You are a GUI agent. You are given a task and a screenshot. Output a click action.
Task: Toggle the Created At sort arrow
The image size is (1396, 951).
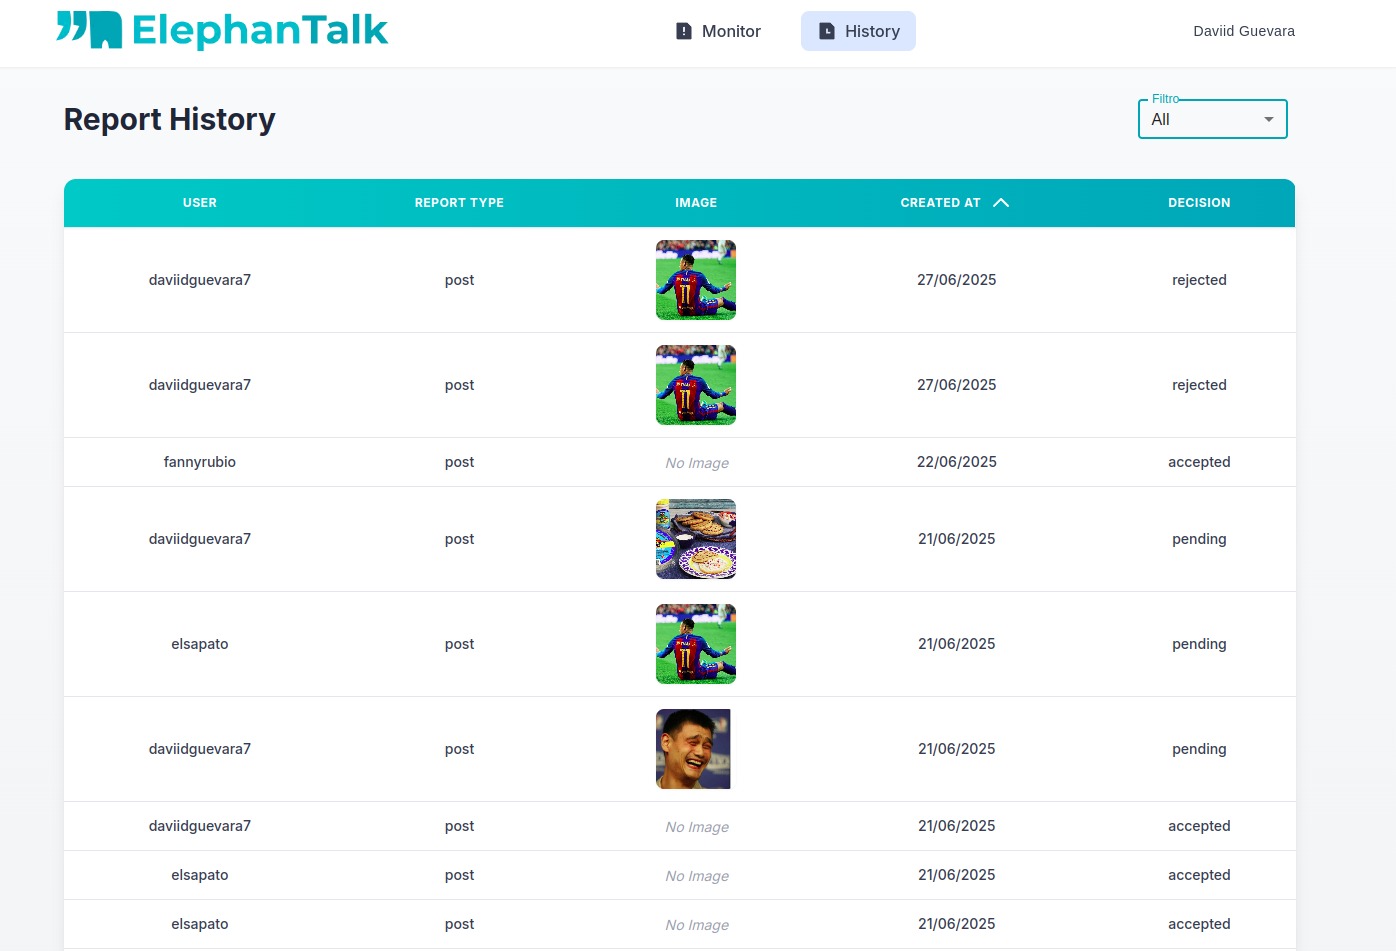point(1001,203)
